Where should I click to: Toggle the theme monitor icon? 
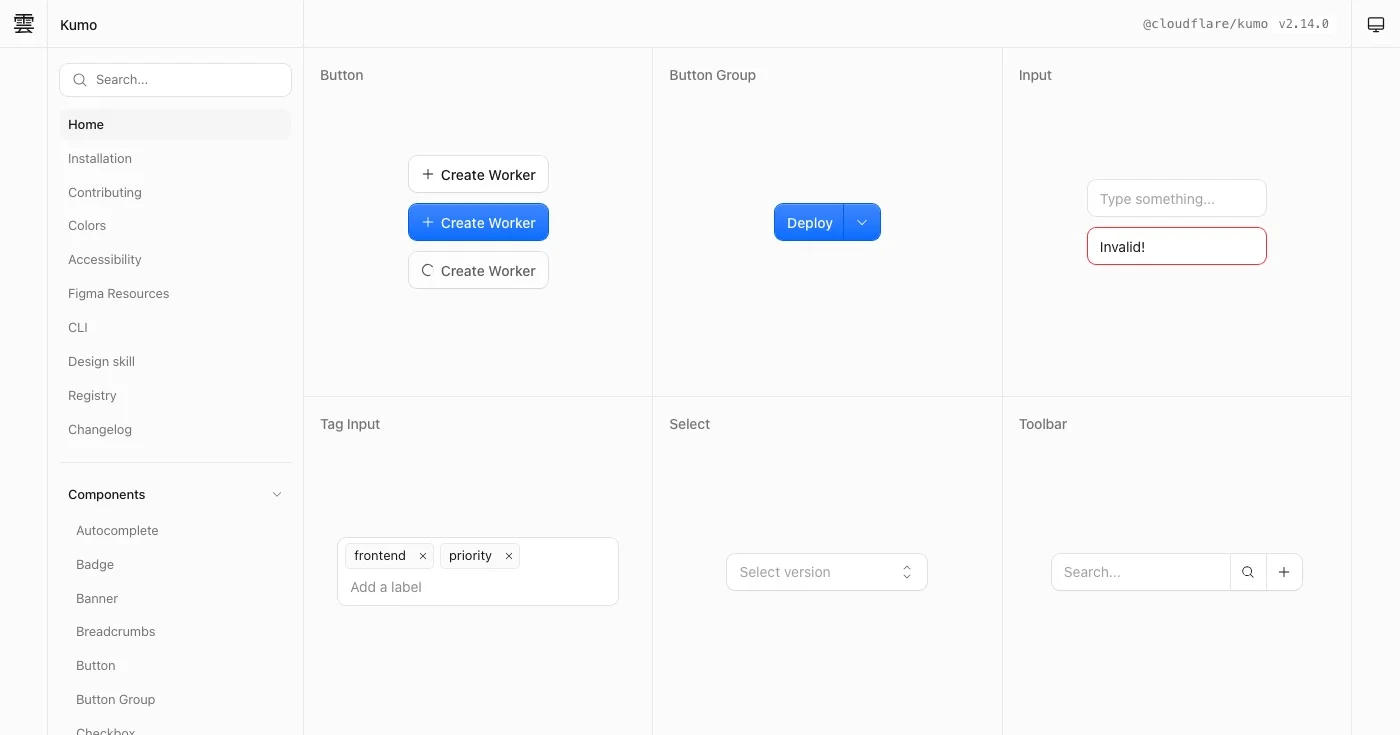pos(1376,24)
